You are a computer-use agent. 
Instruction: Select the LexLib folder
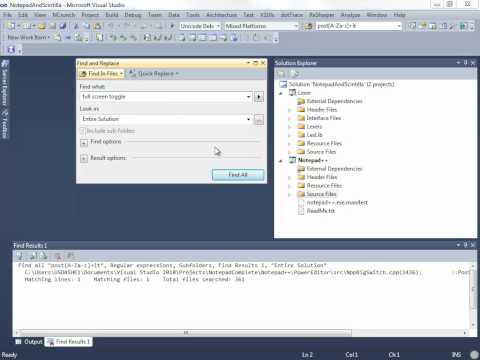pyautogui.click(x=314, y=135)
